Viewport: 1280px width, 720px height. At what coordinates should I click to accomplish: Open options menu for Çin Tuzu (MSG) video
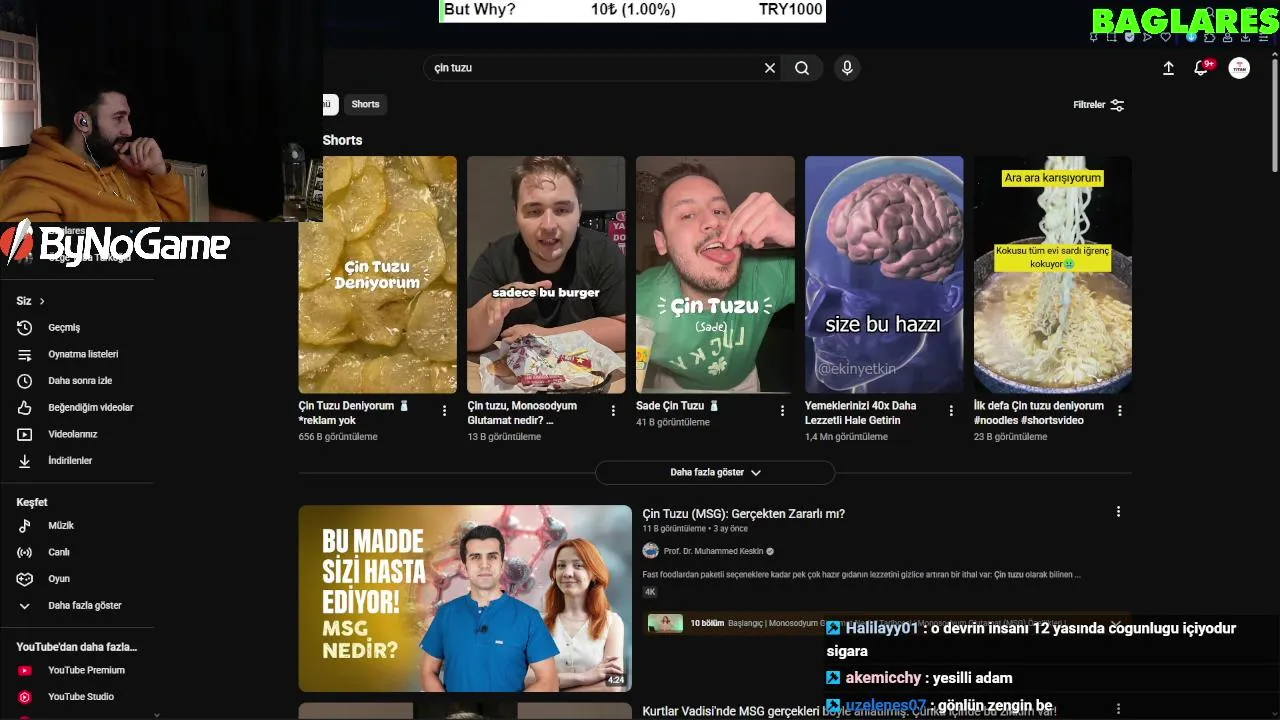[x=1118, y=512]
